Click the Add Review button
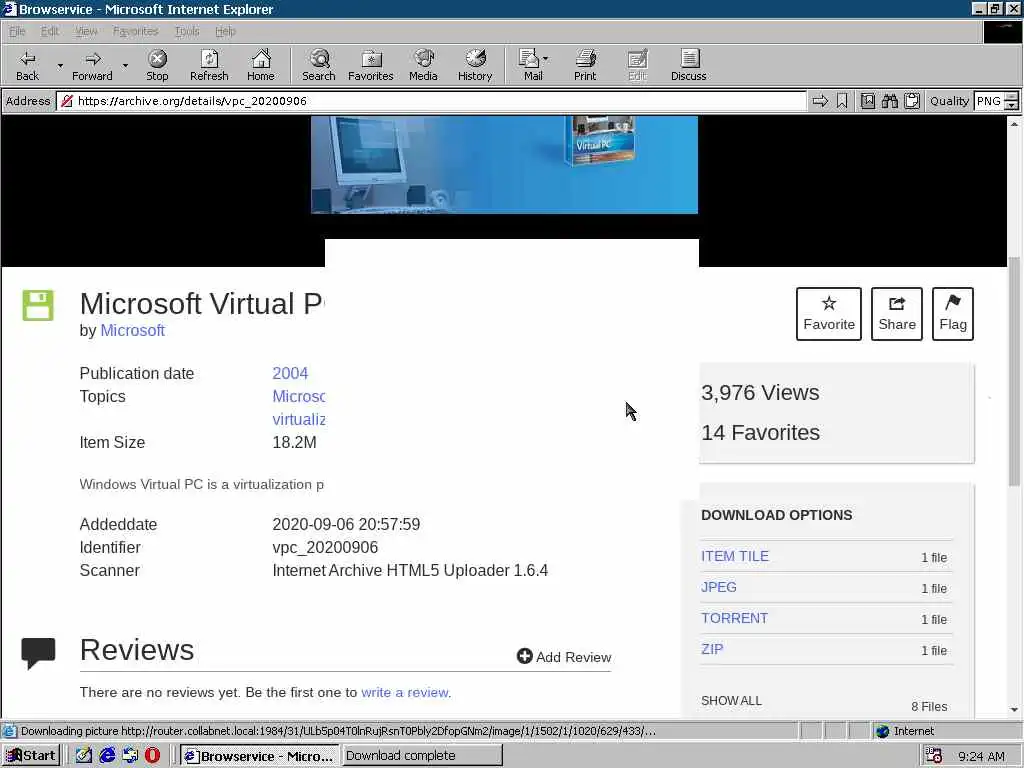Screen dimensions: 1024x768 [564, 656]
